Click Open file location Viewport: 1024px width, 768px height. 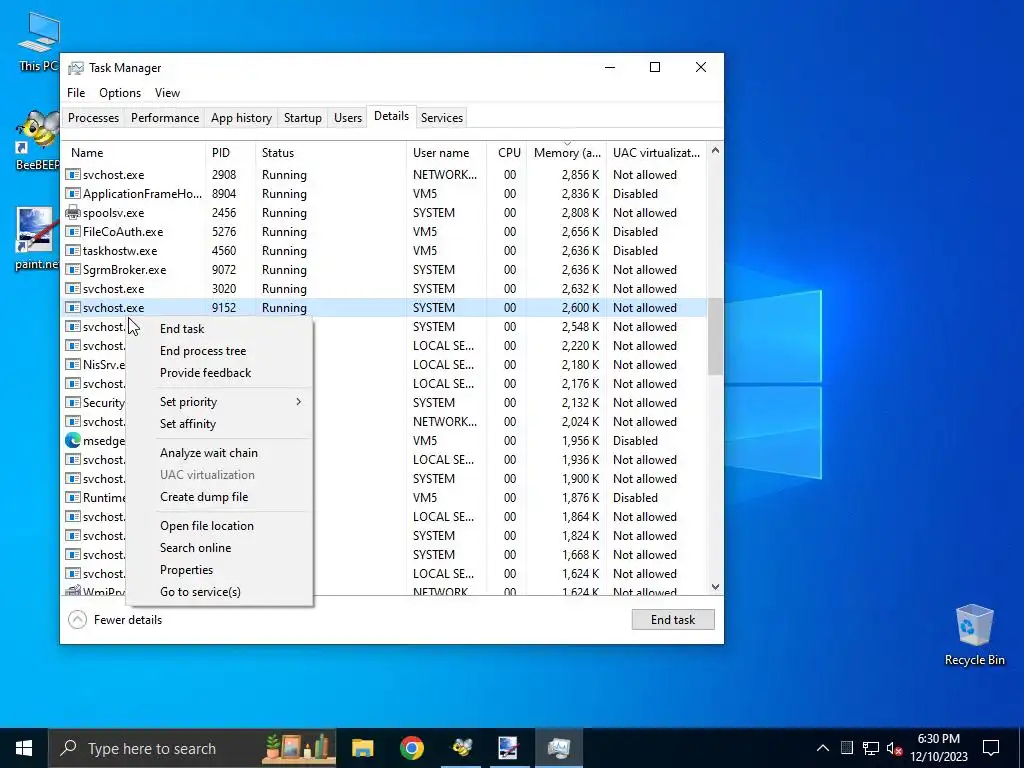click(x=207, y=526)
